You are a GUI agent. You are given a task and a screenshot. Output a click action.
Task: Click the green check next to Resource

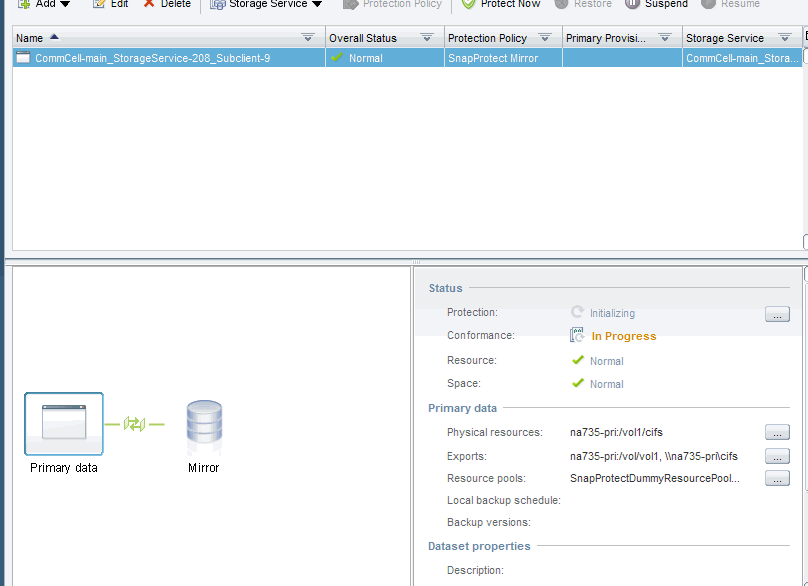coord(577,360)
